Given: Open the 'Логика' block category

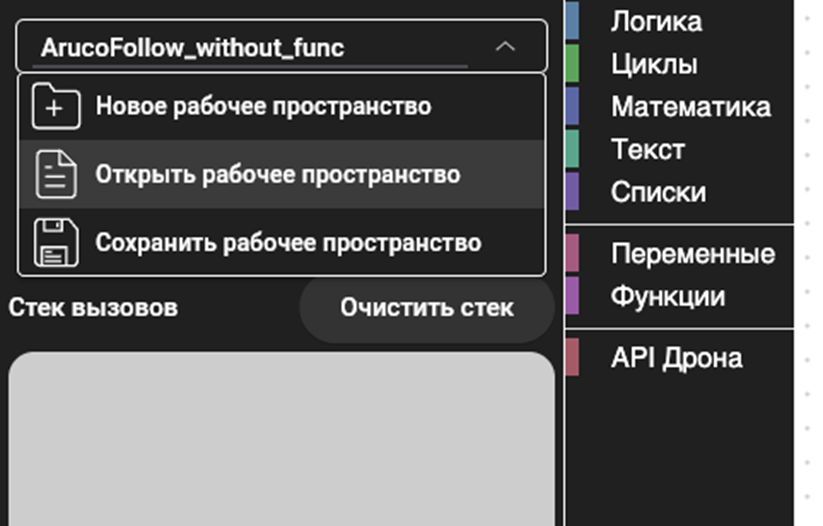Looking at the screenshot, I should click(656, 21).
